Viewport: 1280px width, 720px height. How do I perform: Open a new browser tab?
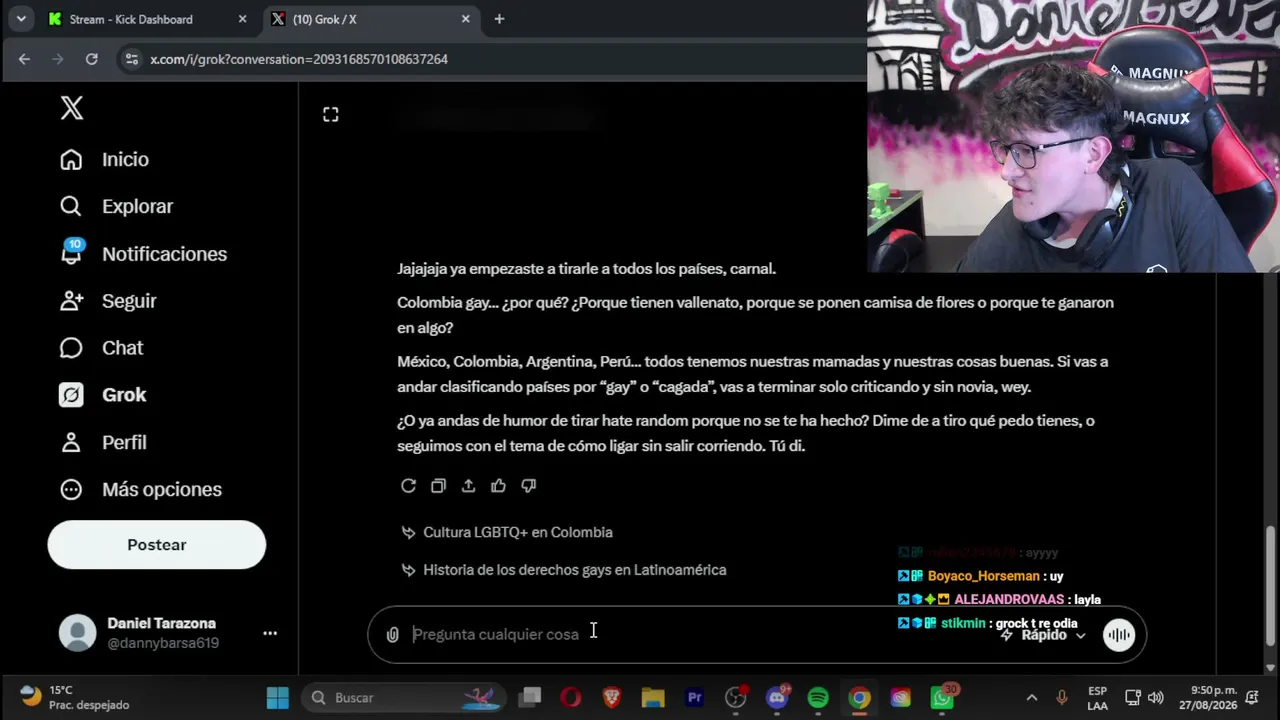tap(499, 19)
